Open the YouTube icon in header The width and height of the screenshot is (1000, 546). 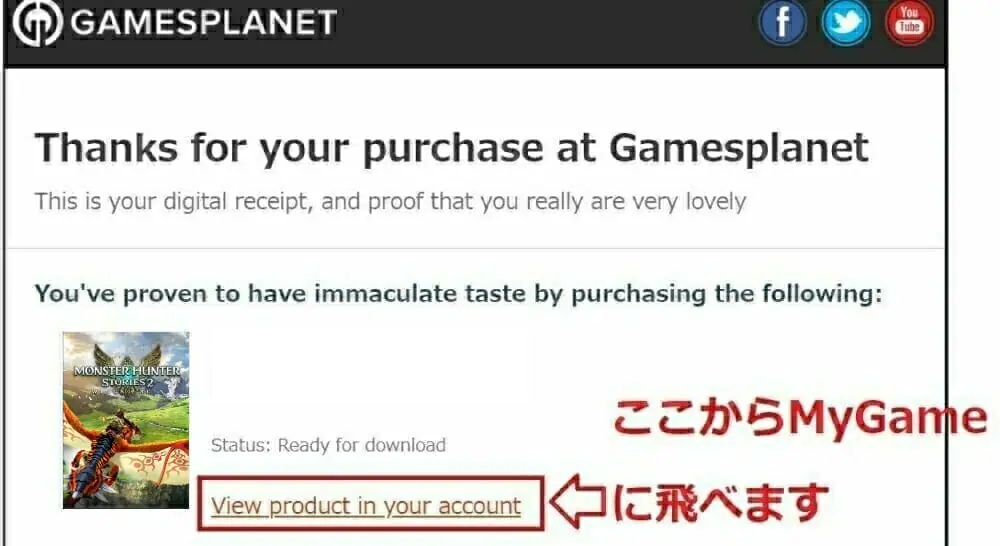click(x=909, y=22)
